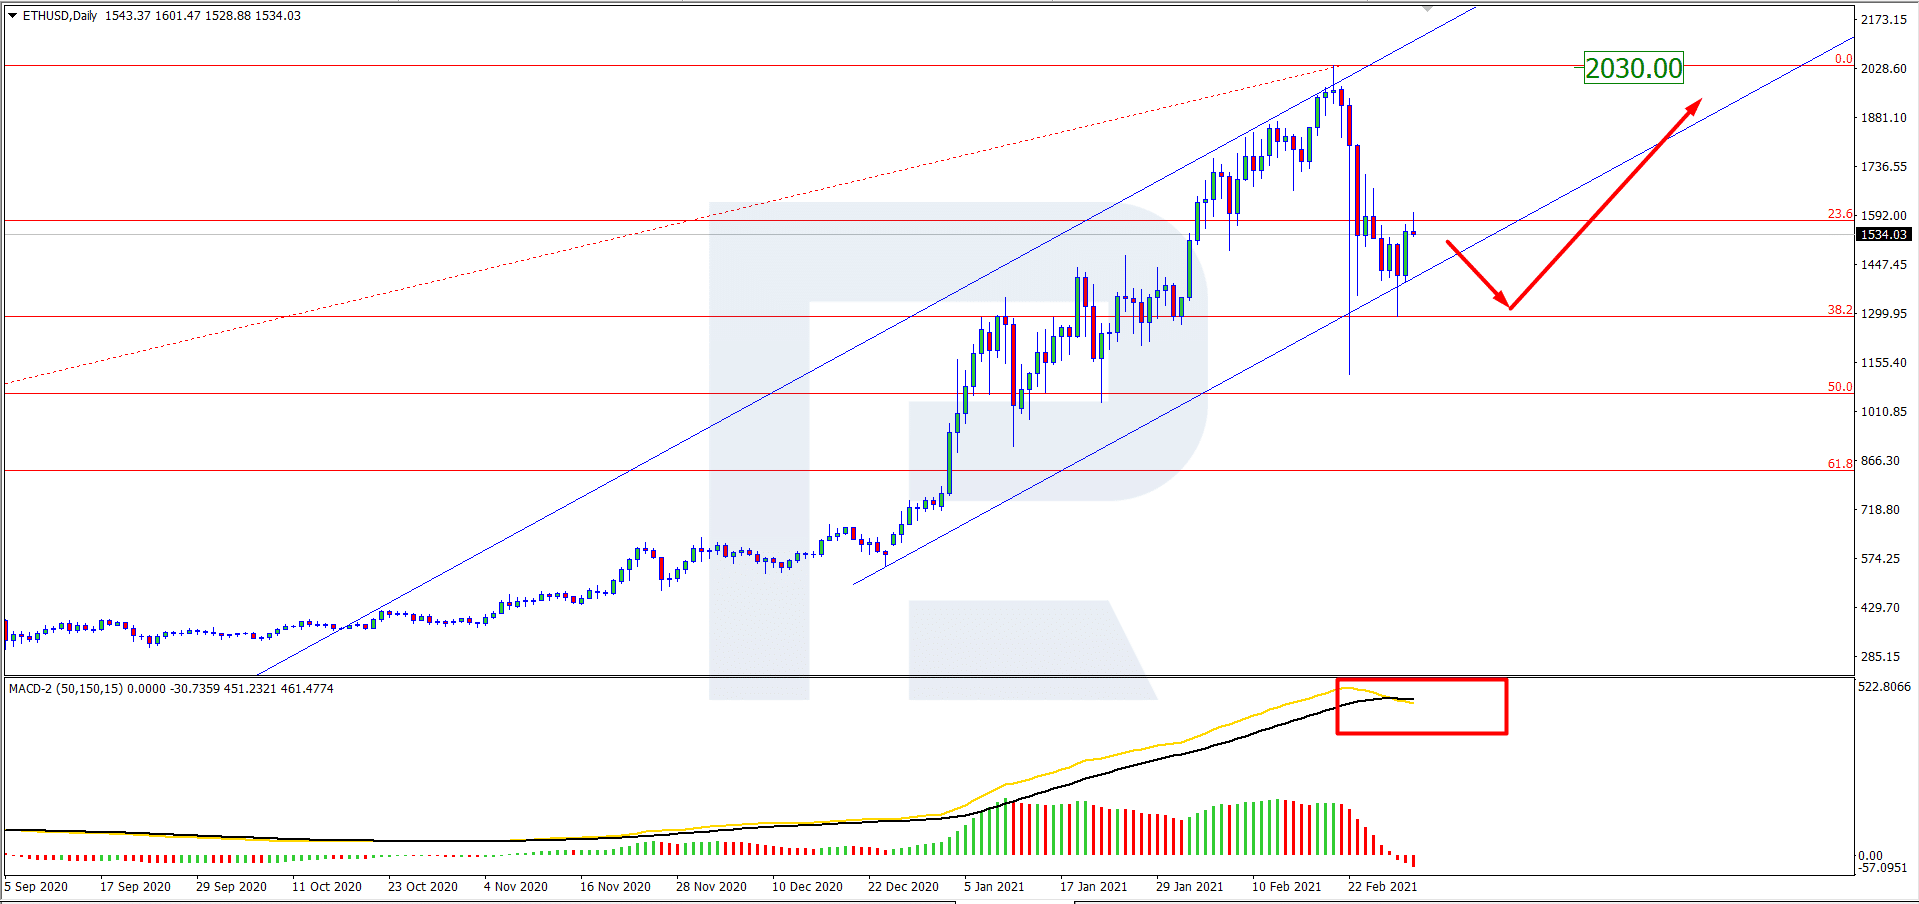Click the 2028.60 price scale label

click(1884, 69)
